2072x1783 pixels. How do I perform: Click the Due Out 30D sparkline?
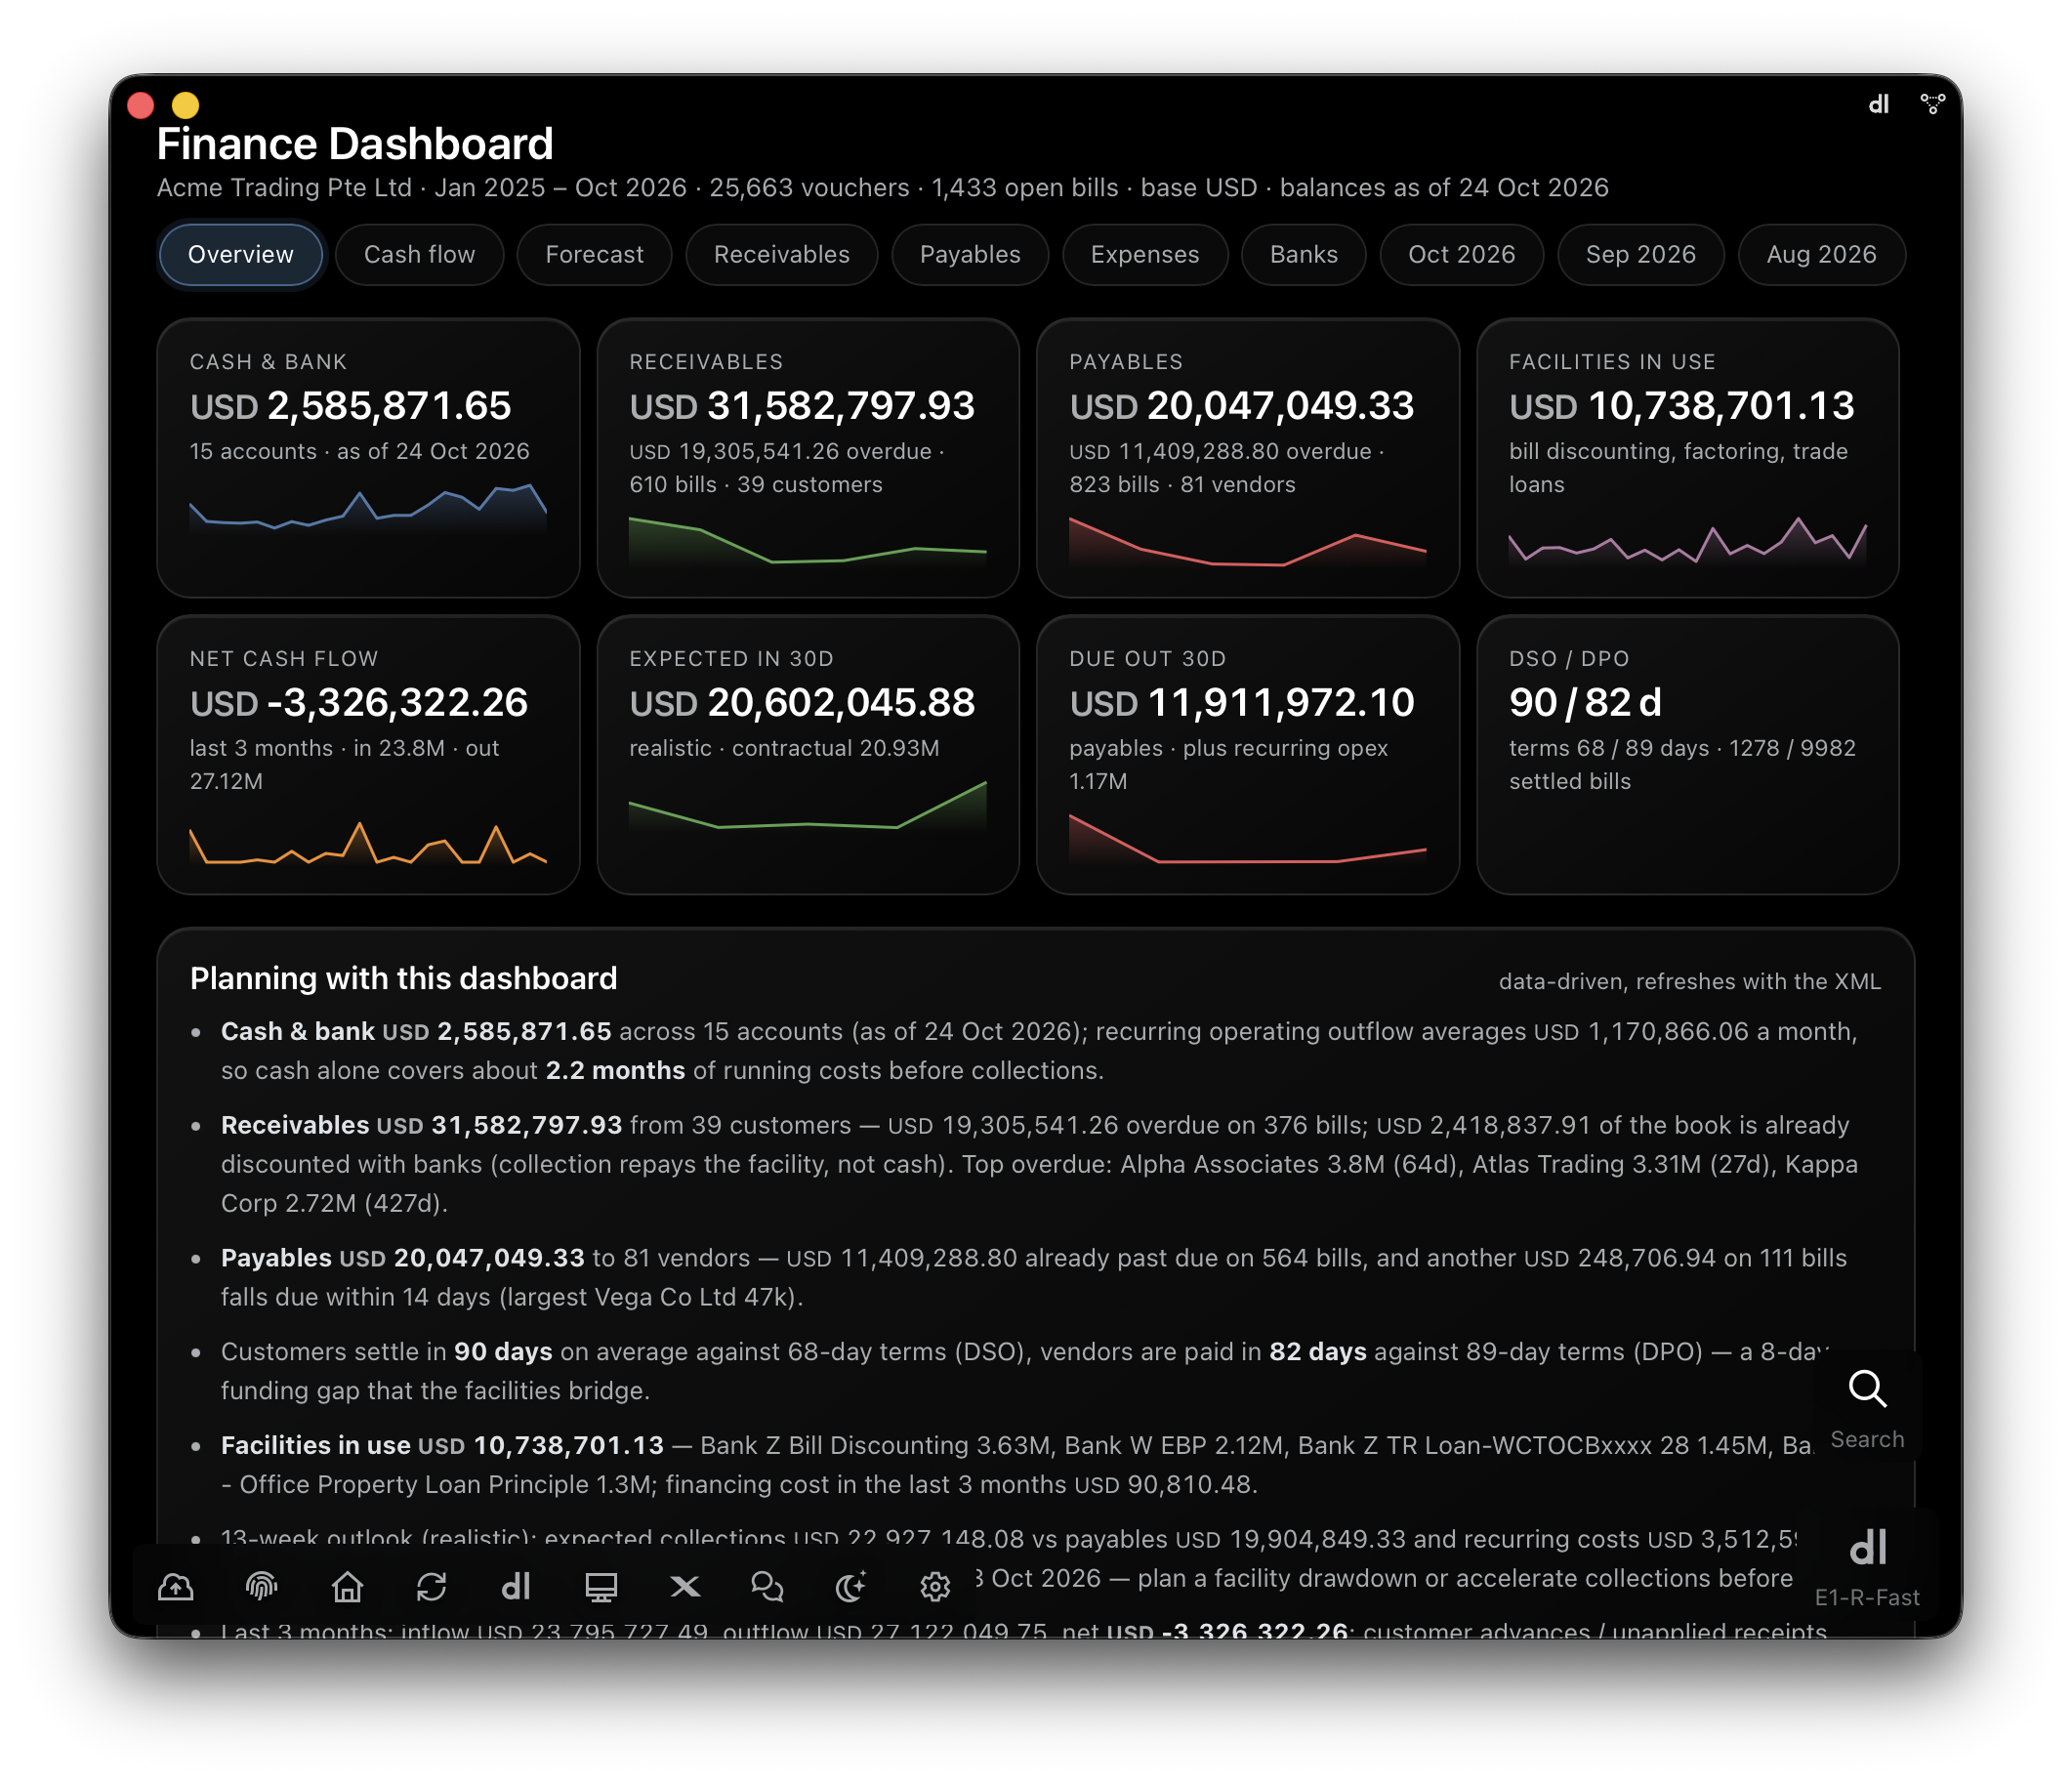point(1248,839)
